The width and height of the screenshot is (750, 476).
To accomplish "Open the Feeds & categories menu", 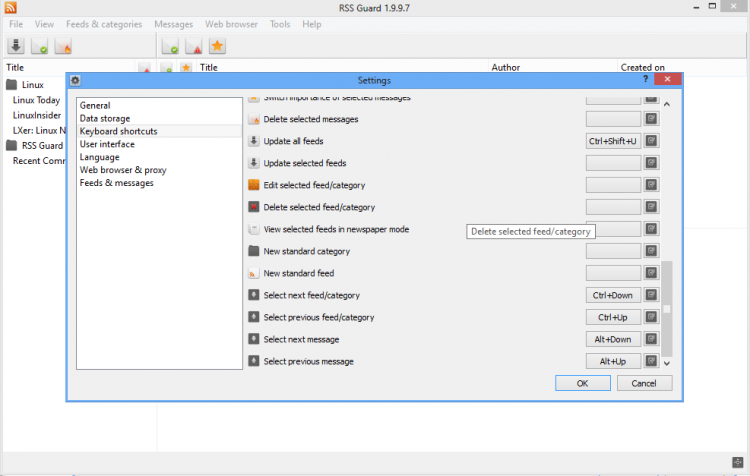I will tap(104, 24).
